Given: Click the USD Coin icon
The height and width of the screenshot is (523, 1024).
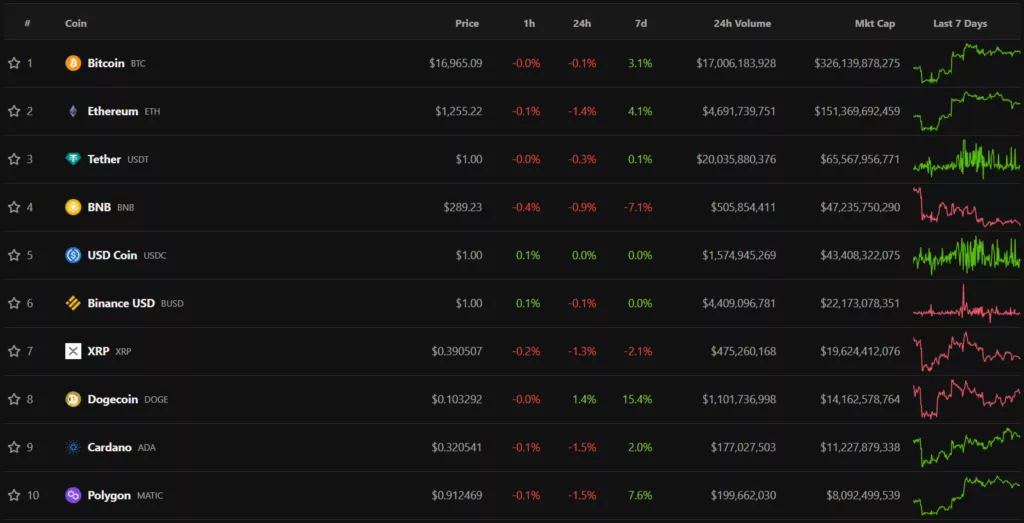Looking at the screenshot, I should pos(73,255).
